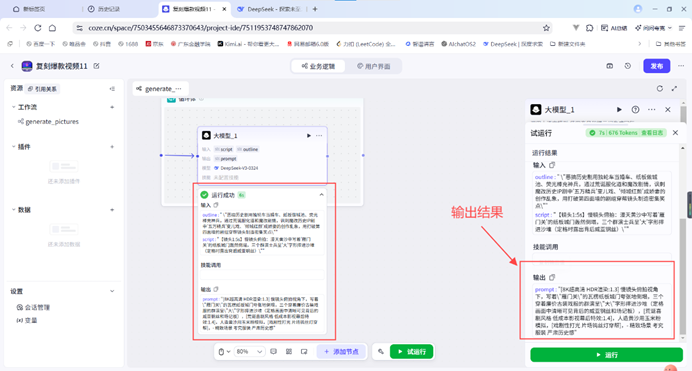Run the node from the side panel play icon
692x371 pixels.
tap(619, 109)
